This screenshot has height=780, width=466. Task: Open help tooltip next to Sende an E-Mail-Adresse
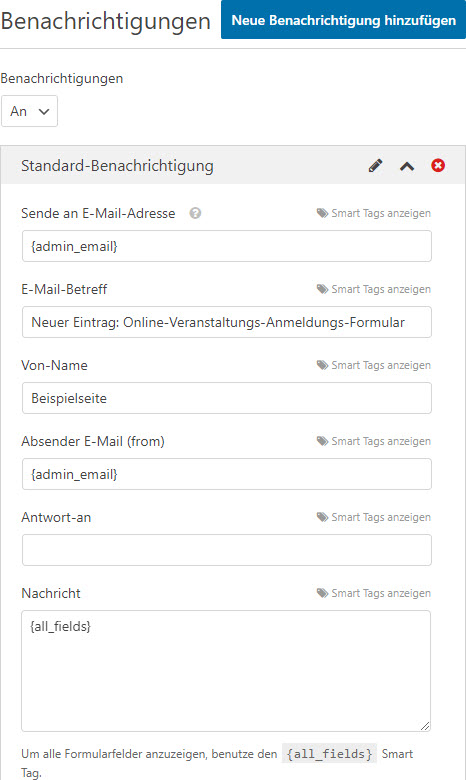pos(195,213)
